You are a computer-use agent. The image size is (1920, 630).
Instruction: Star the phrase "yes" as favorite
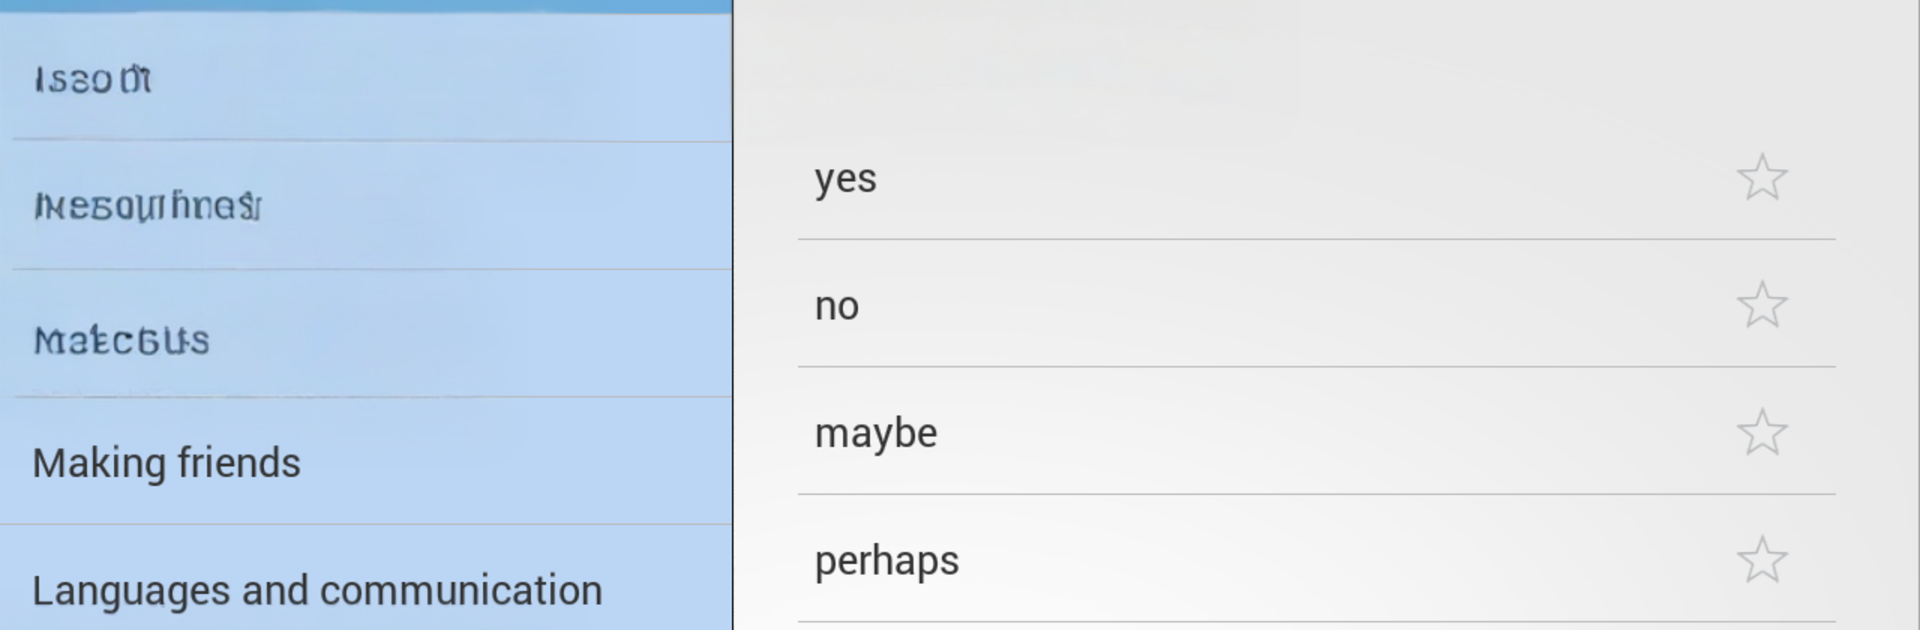pos(1761,178)
